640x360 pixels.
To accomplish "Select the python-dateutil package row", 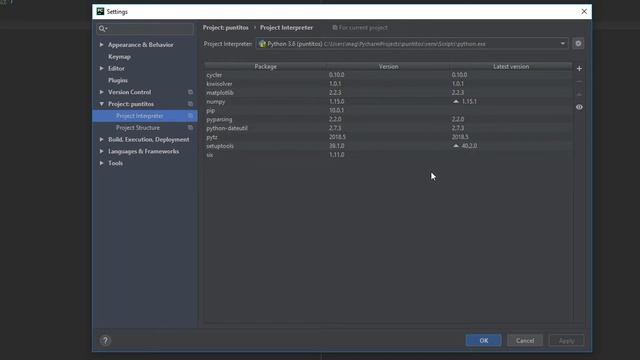I will tap(388, 128).
